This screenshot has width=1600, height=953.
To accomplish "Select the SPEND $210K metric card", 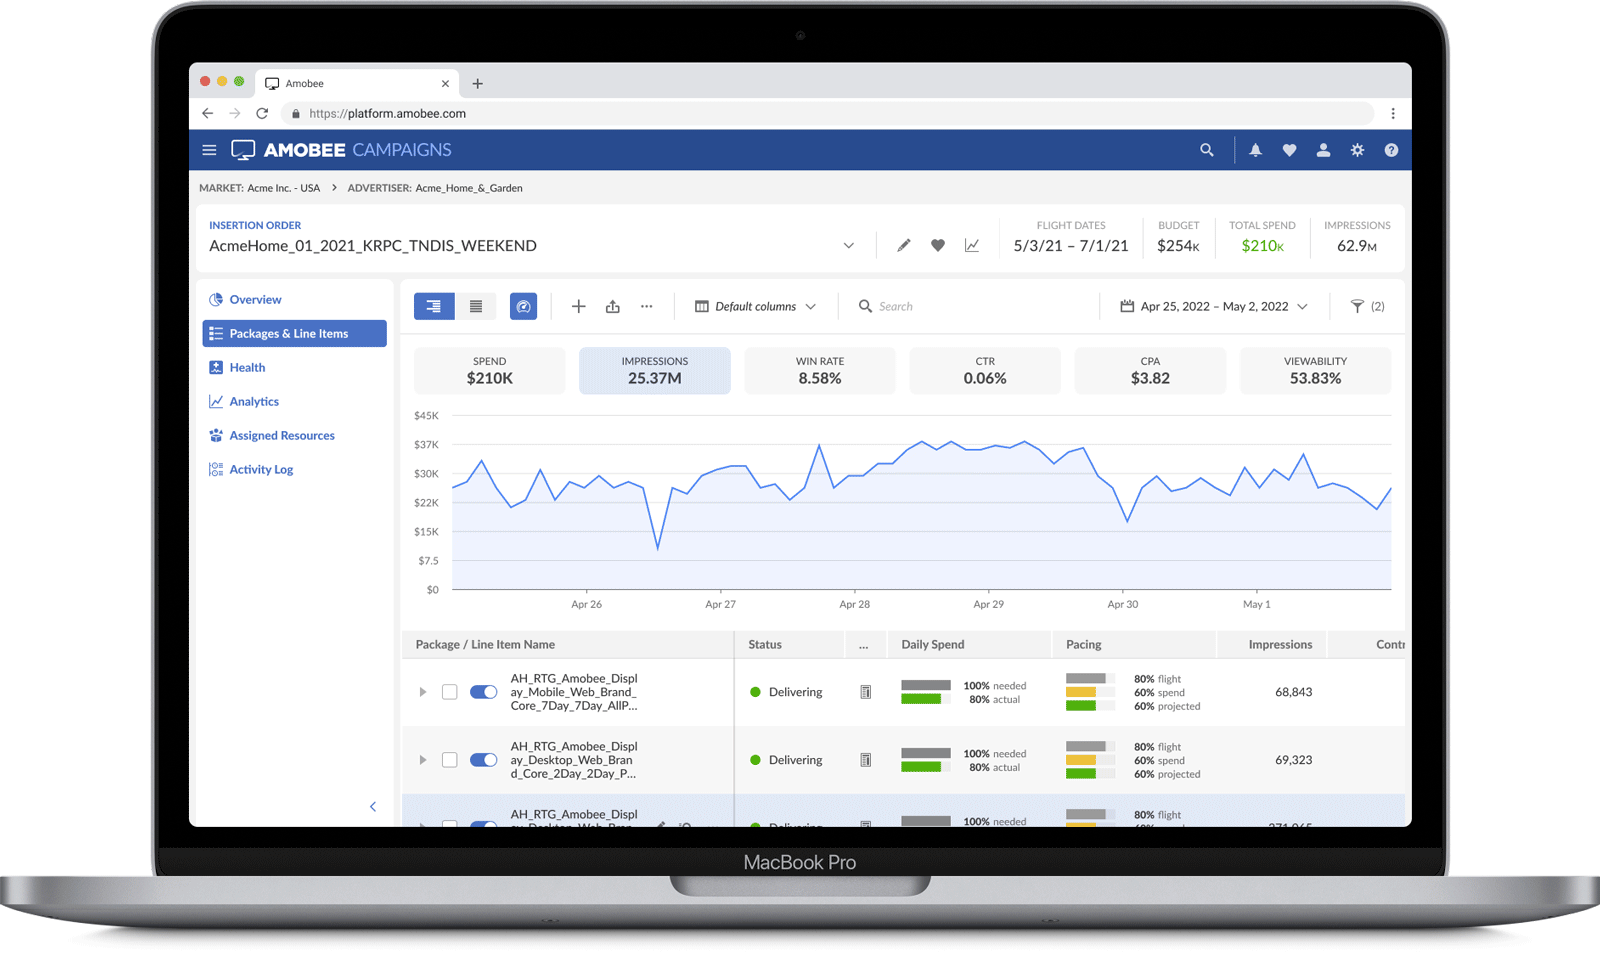I will pyautogui.click(x=490, y=370).
